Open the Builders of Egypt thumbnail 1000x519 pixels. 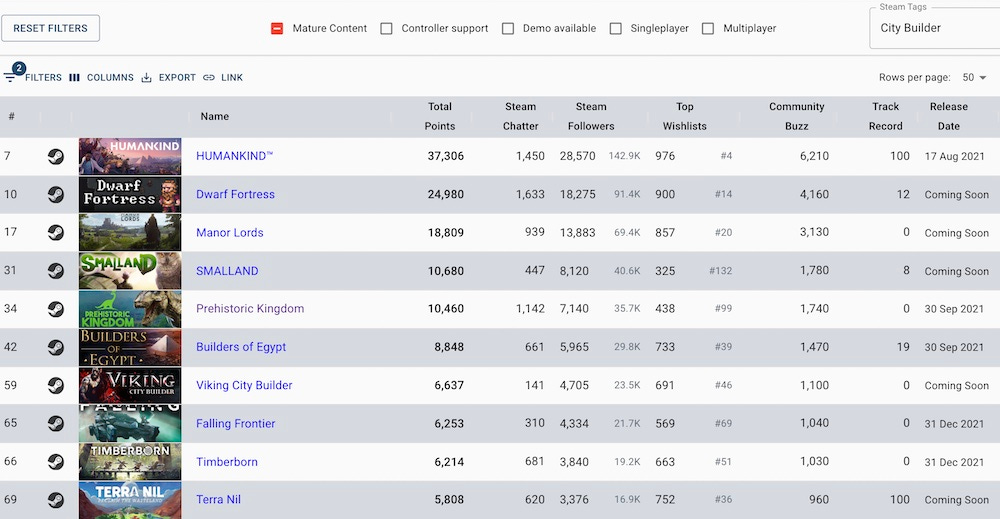coord(130,347)
